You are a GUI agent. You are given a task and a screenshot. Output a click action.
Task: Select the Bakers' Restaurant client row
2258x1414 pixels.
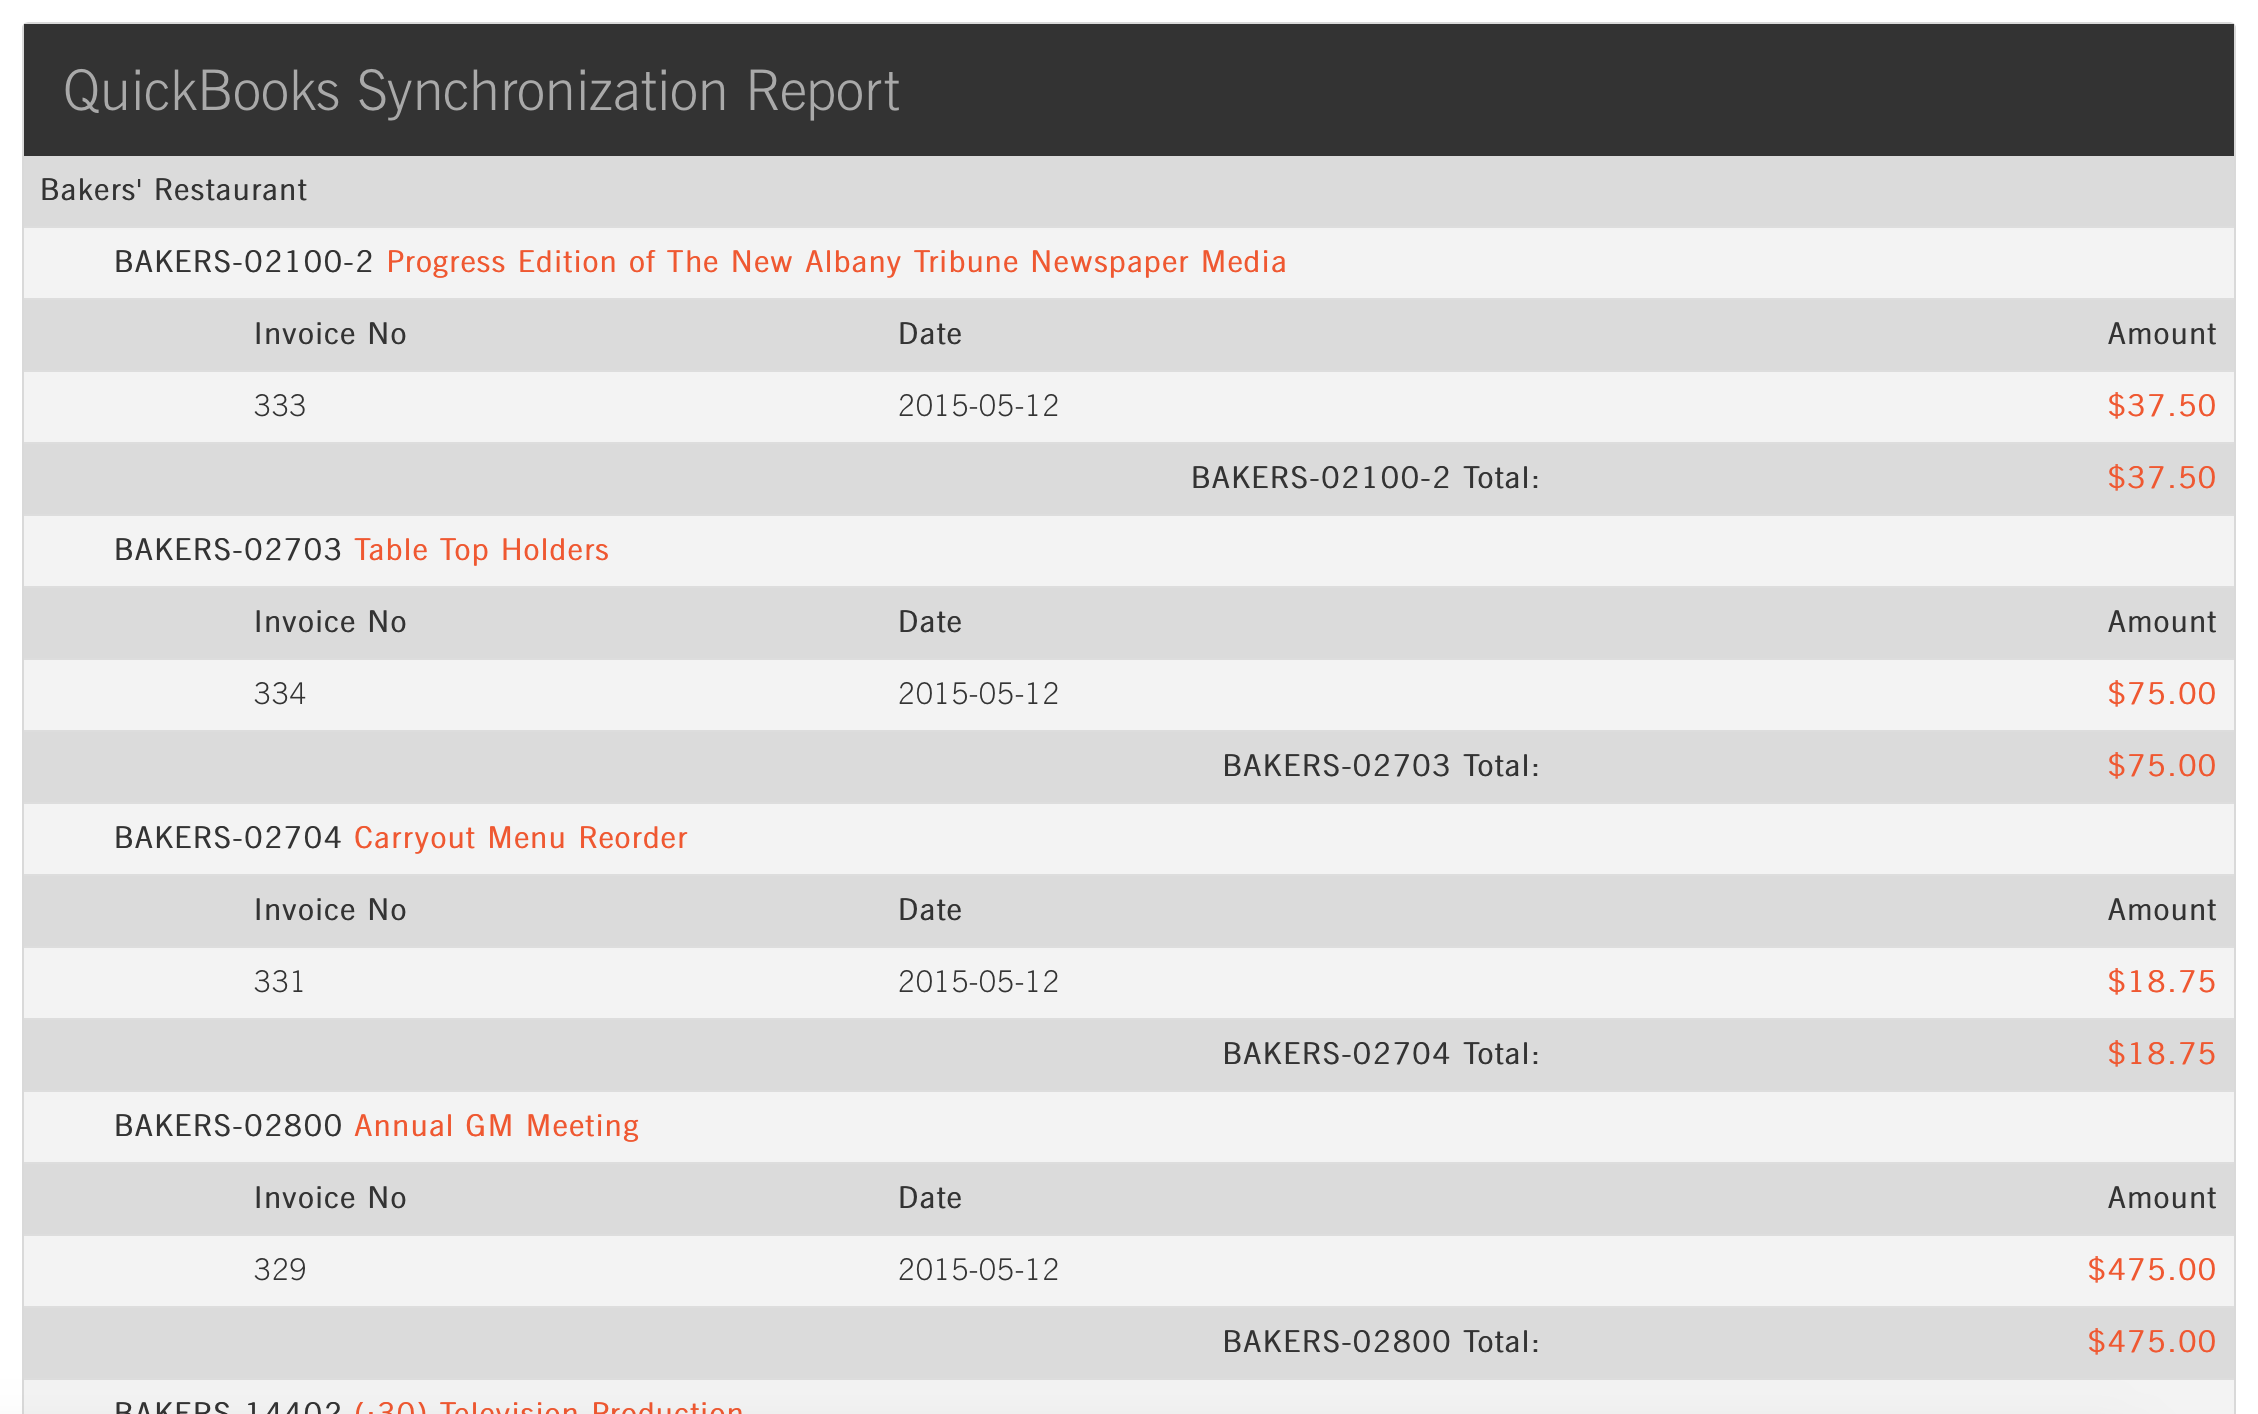pos(1129,191)
